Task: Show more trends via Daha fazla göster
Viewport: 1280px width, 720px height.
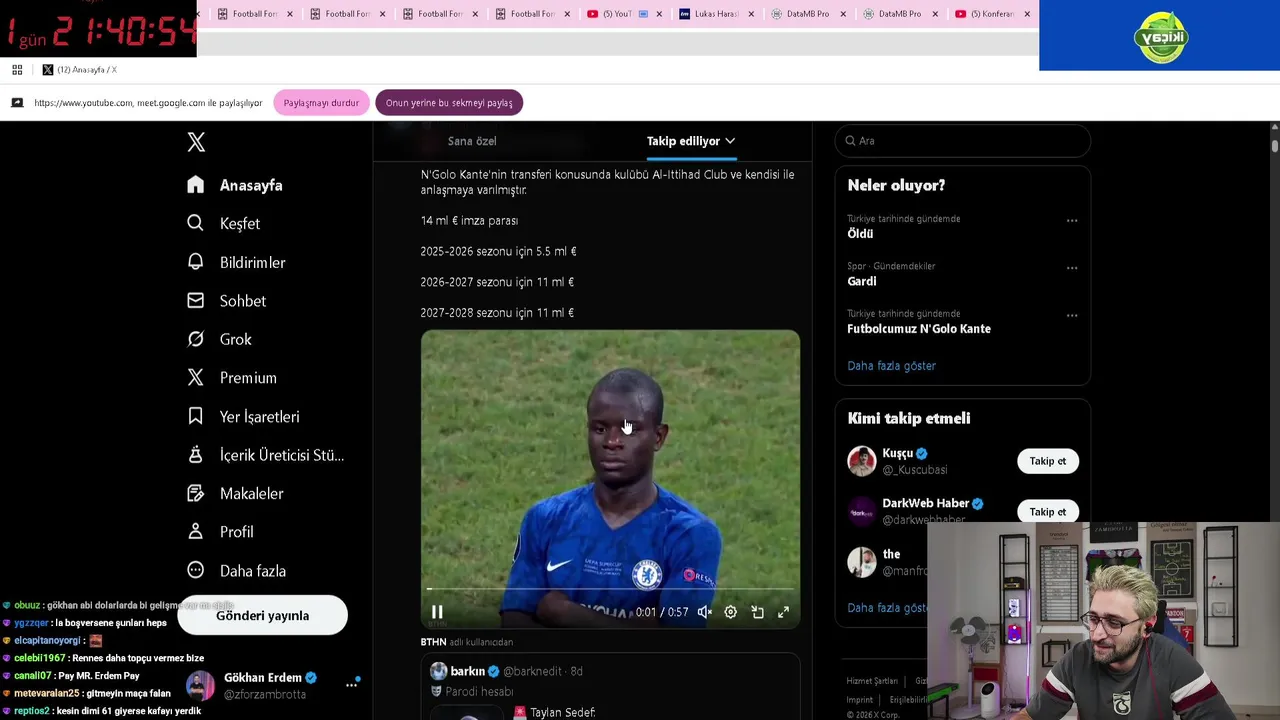Action: pyautogui.click(x=891, y=366)
